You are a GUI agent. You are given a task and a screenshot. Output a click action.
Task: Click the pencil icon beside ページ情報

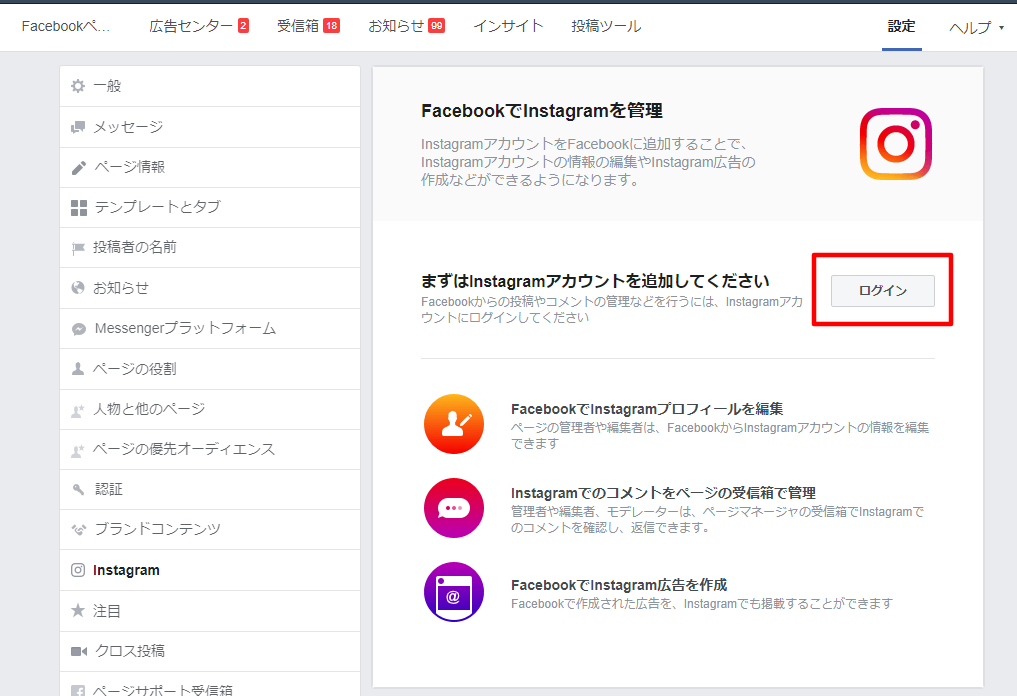point(78,167)
